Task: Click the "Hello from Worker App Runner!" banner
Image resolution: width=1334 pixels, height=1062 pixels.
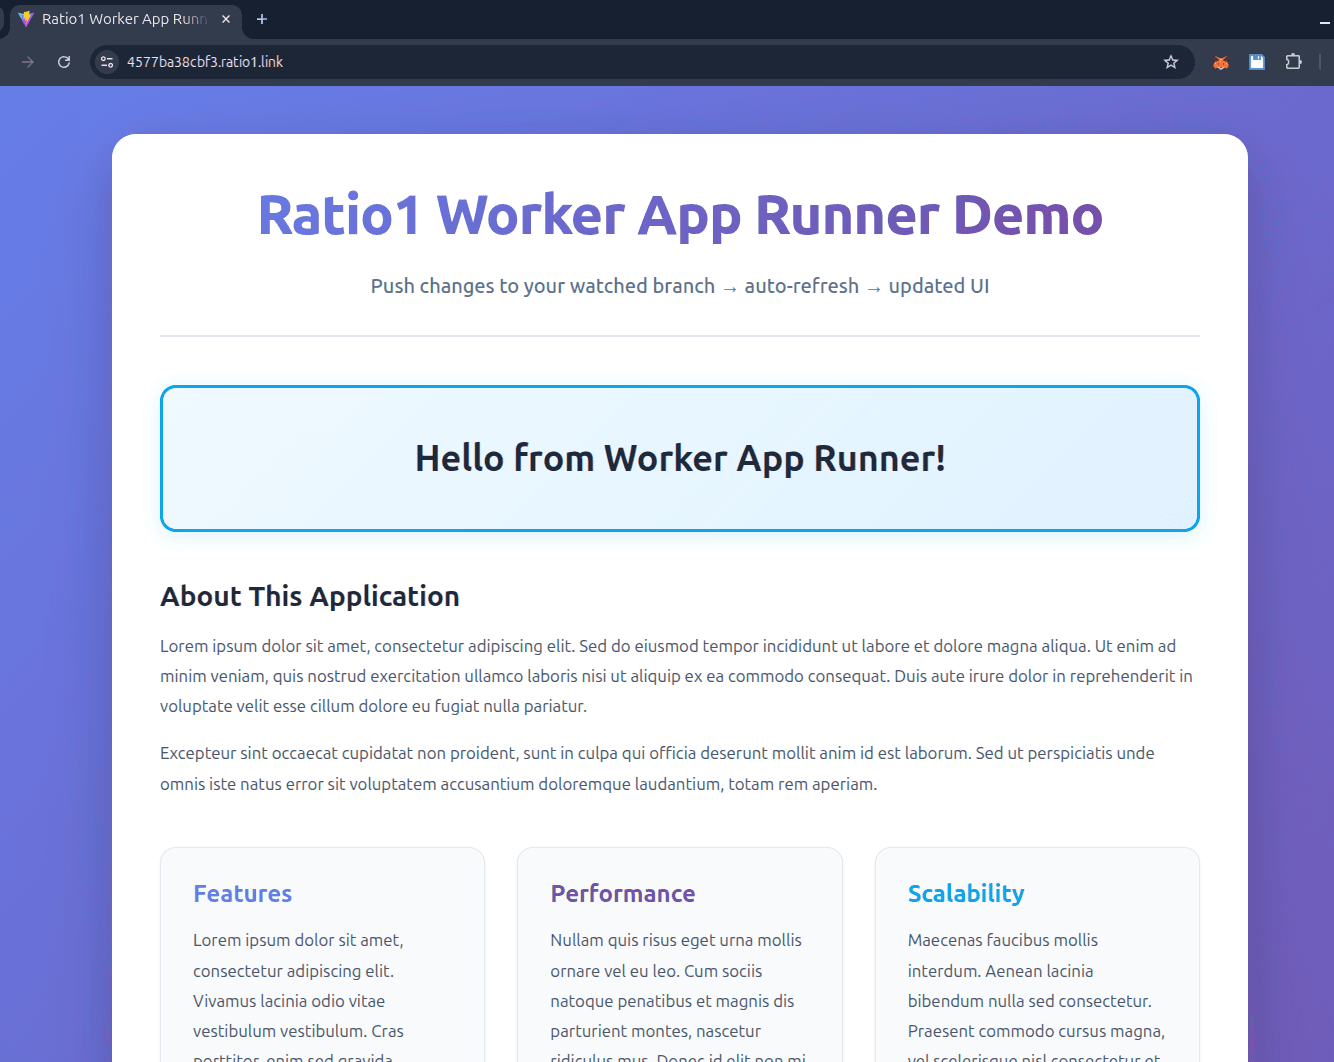Action: pyautogui.click(x=680, y=458)
